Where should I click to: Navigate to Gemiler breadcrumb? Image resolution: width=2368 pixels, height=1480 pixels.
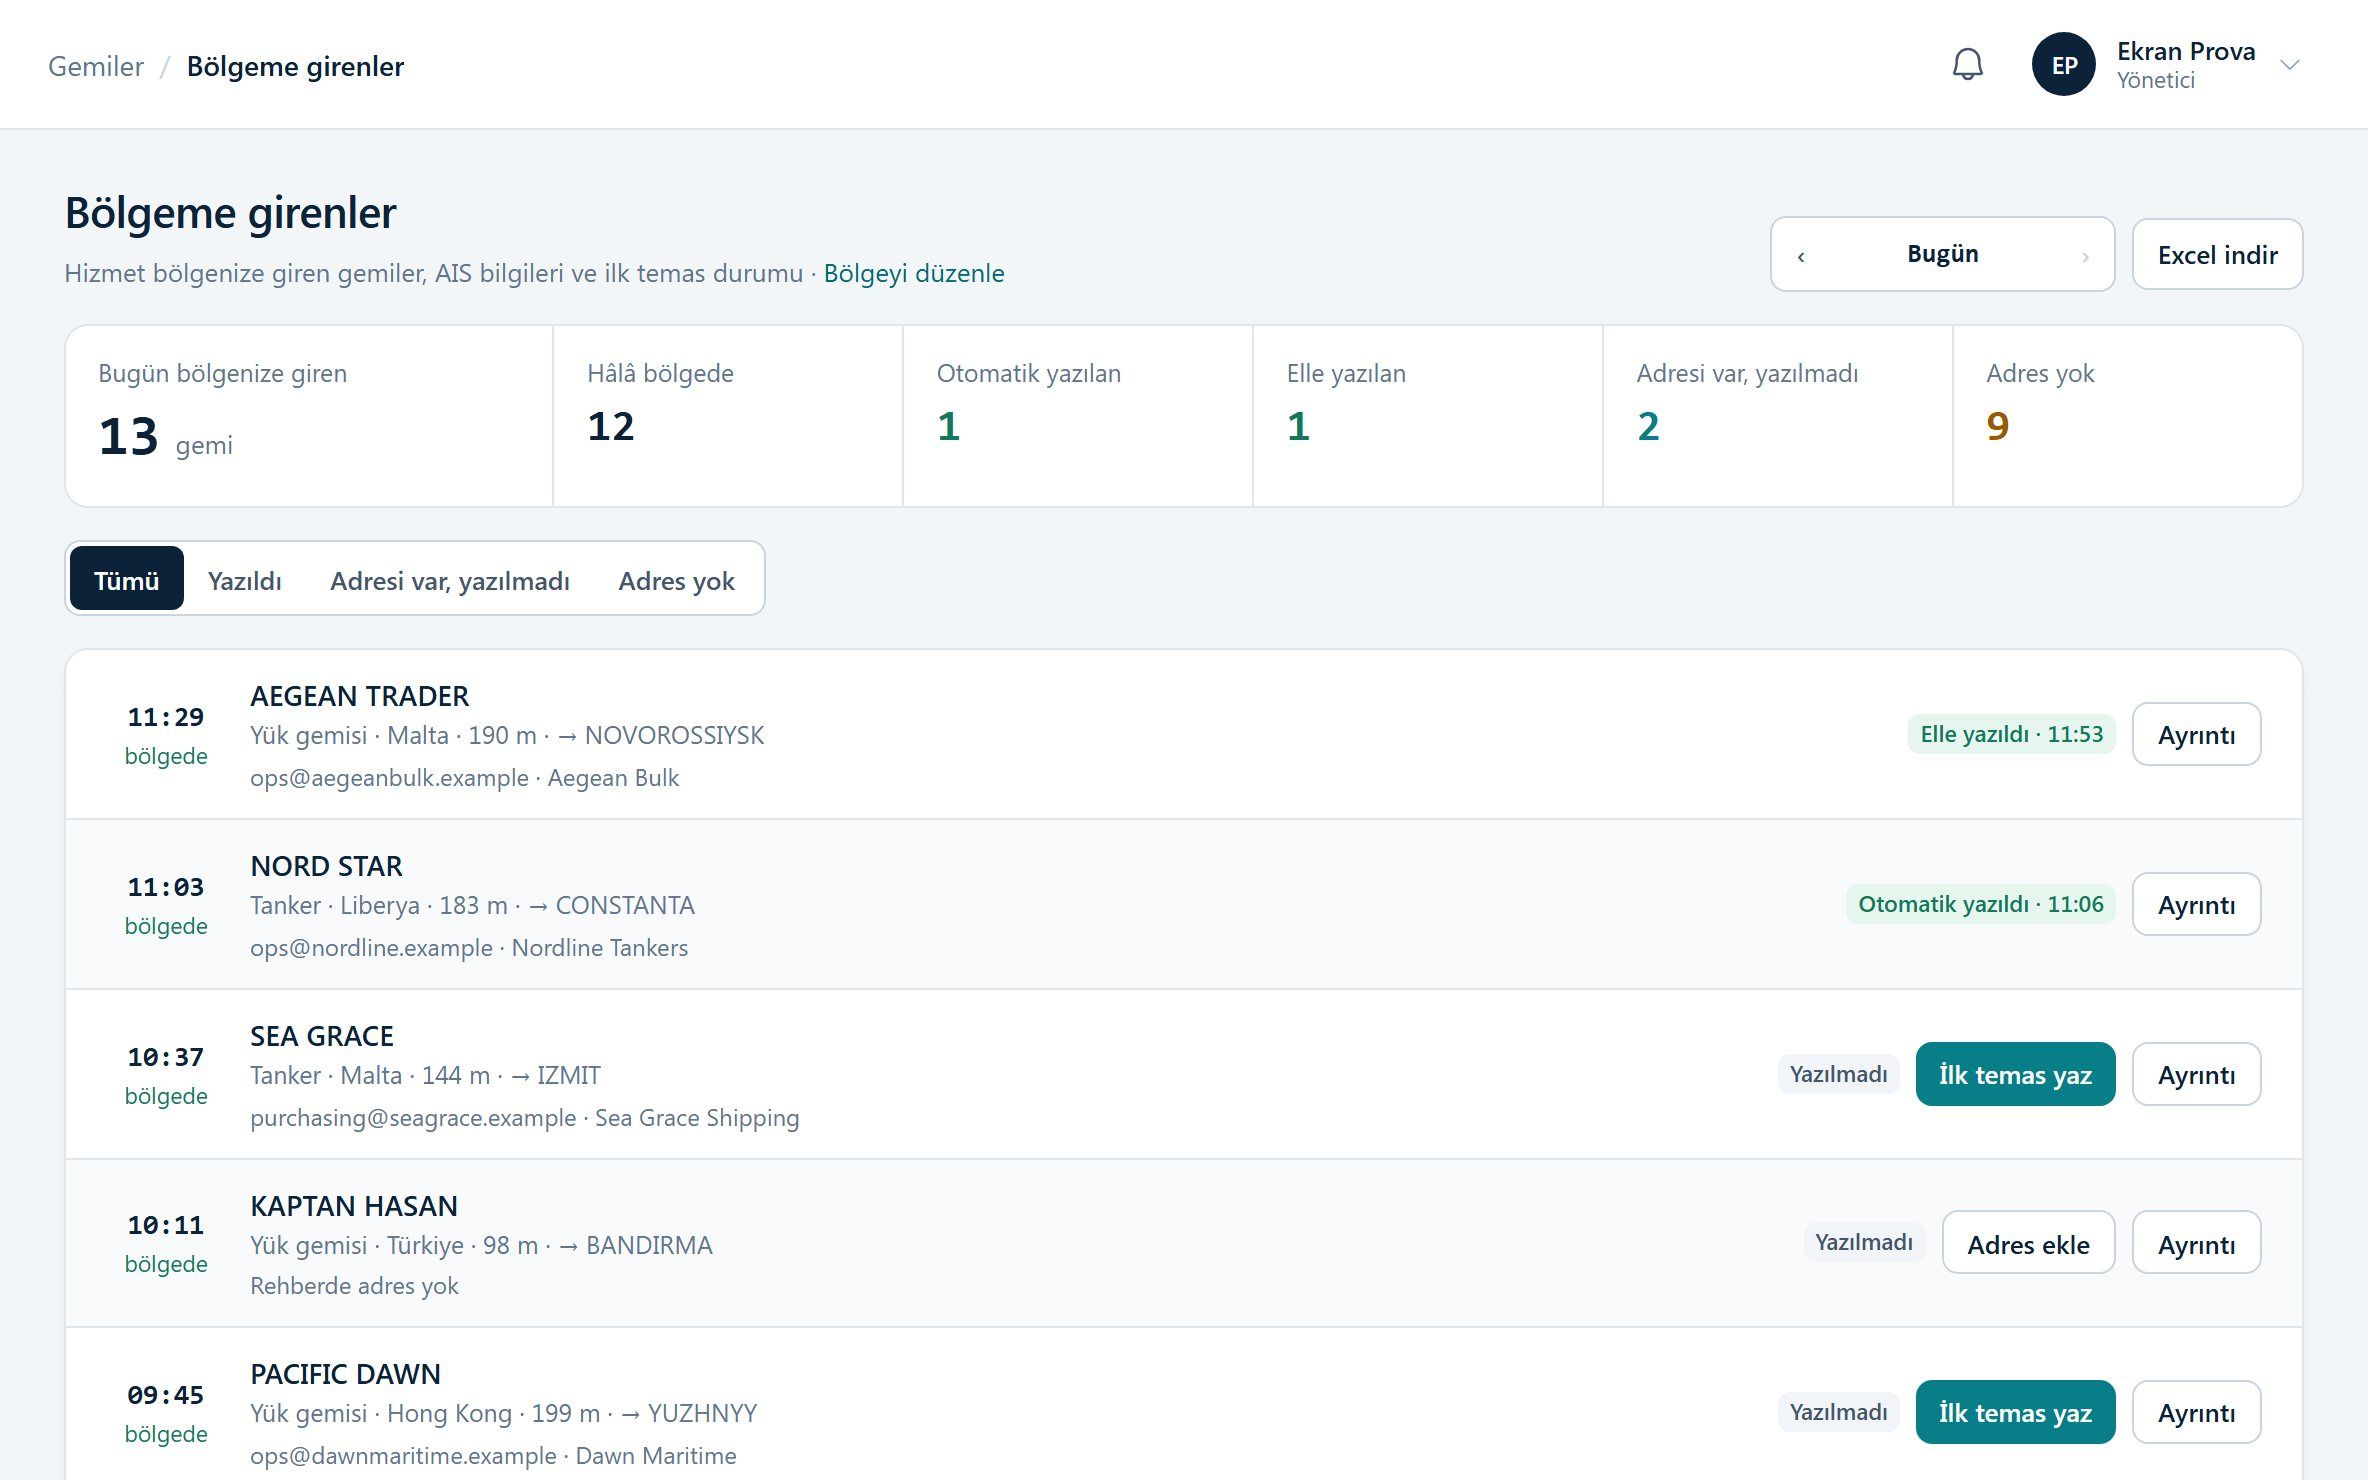[96, 66]
